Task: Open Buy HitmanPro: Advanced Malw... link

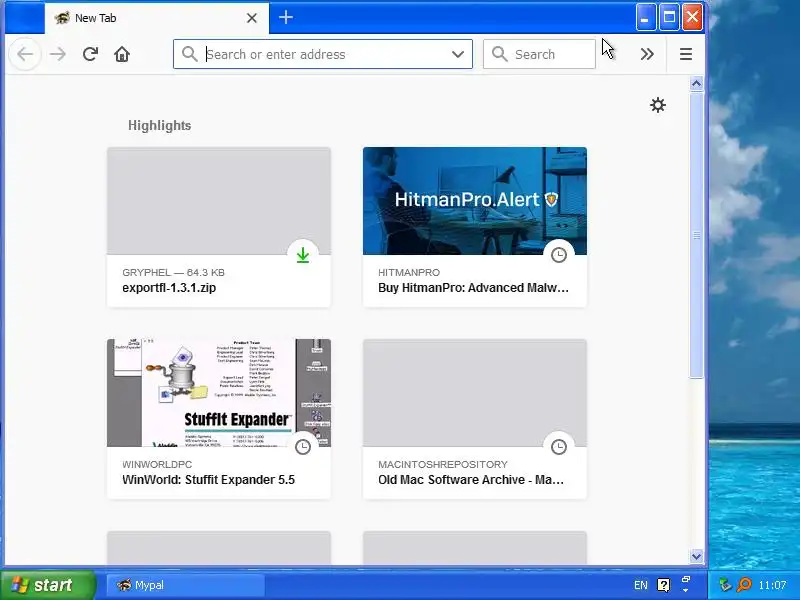Action: [x=473, y=288]
